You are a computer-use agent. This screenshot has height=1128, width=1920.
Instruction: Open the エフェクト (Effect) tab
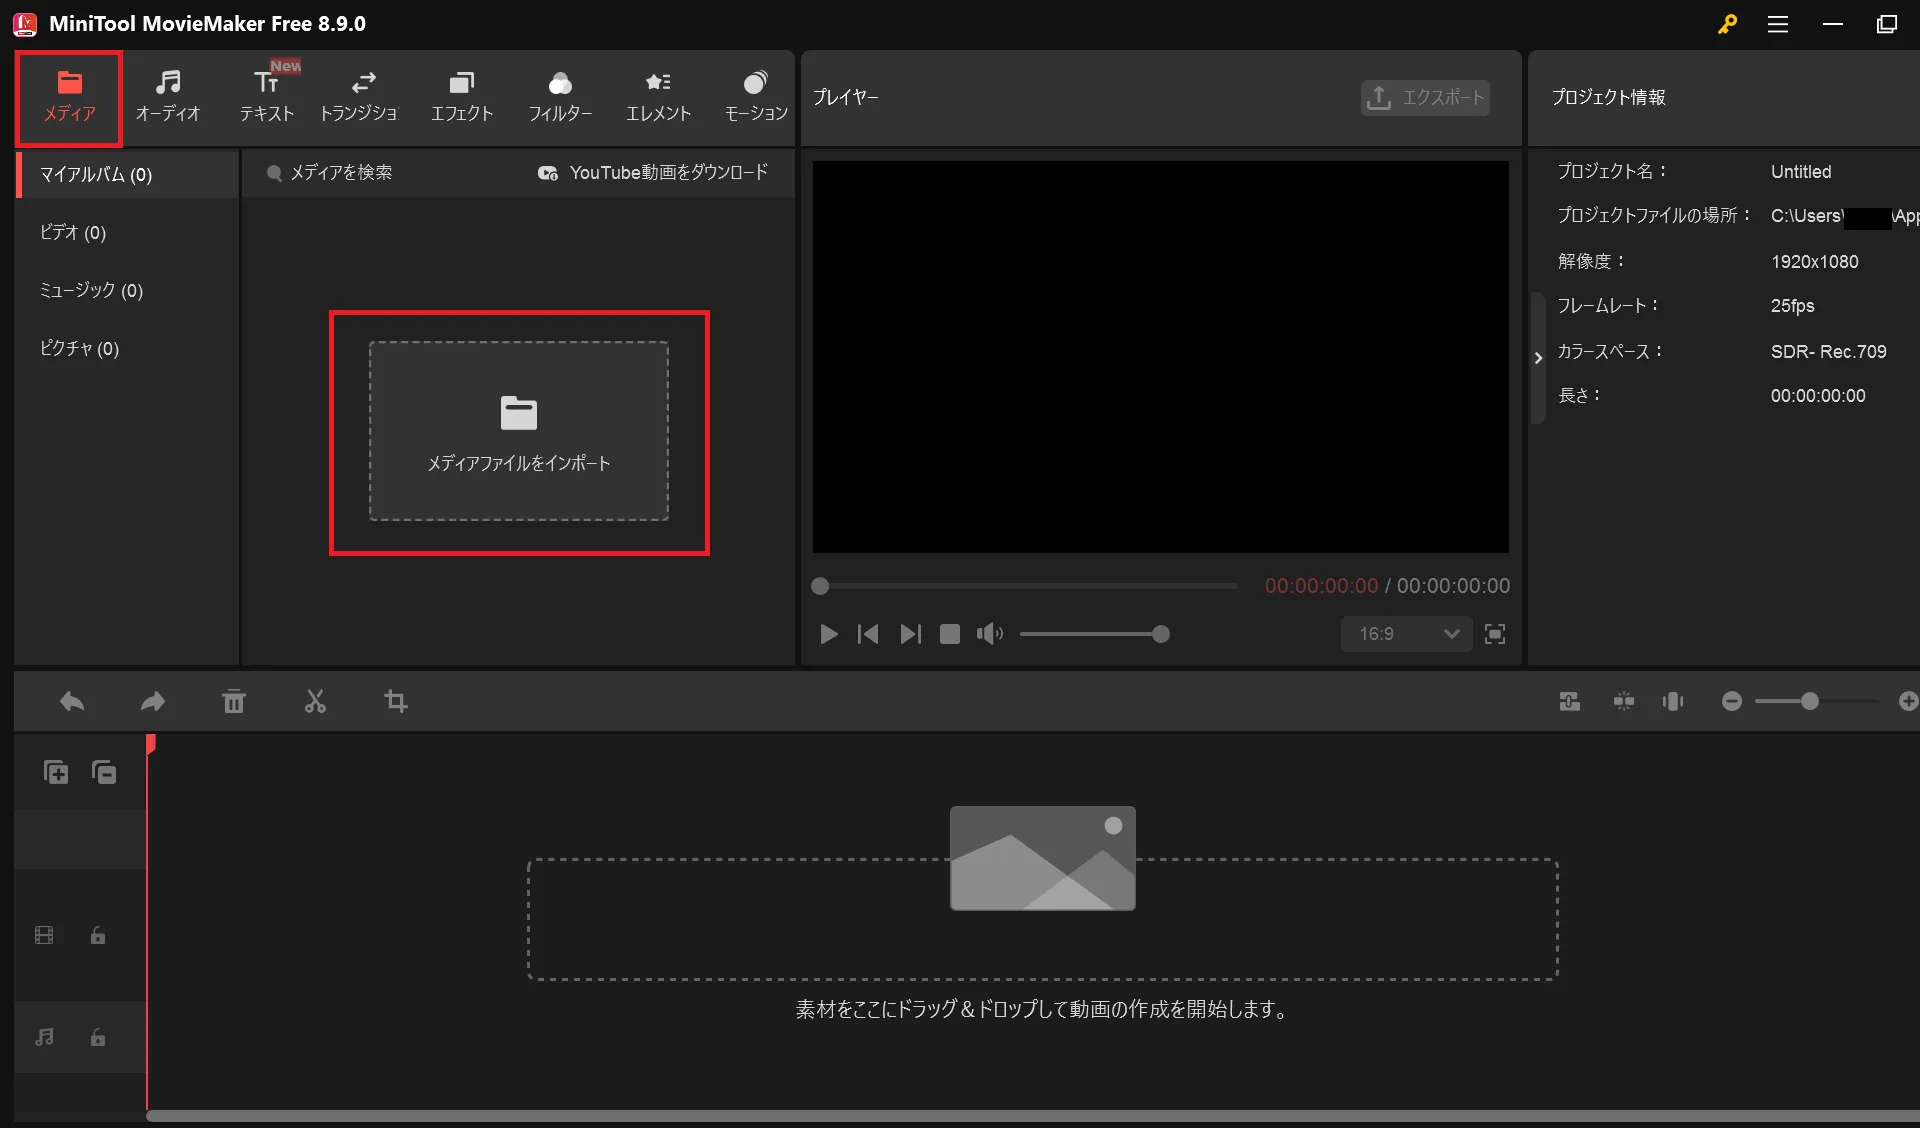(x=461, y=97)
